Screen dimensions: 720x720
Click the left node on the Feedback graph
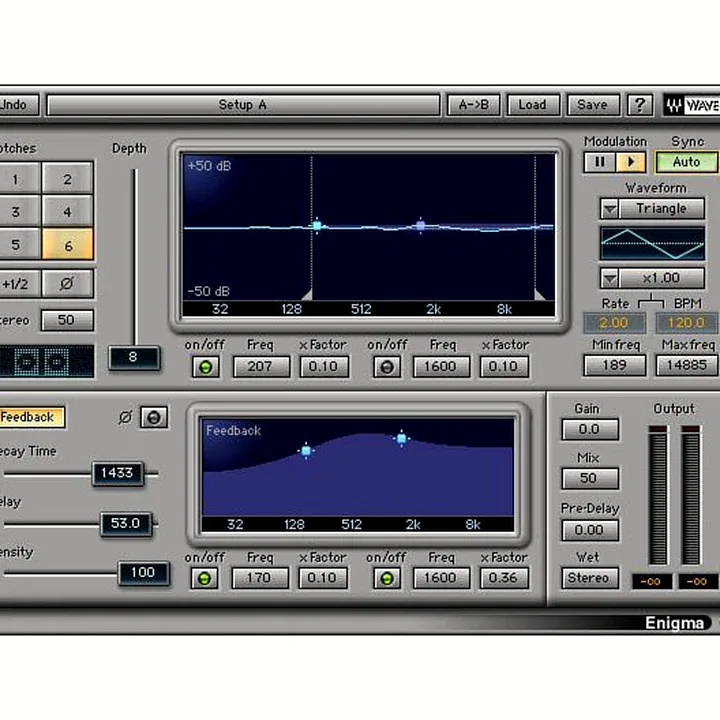coord(306,450)
